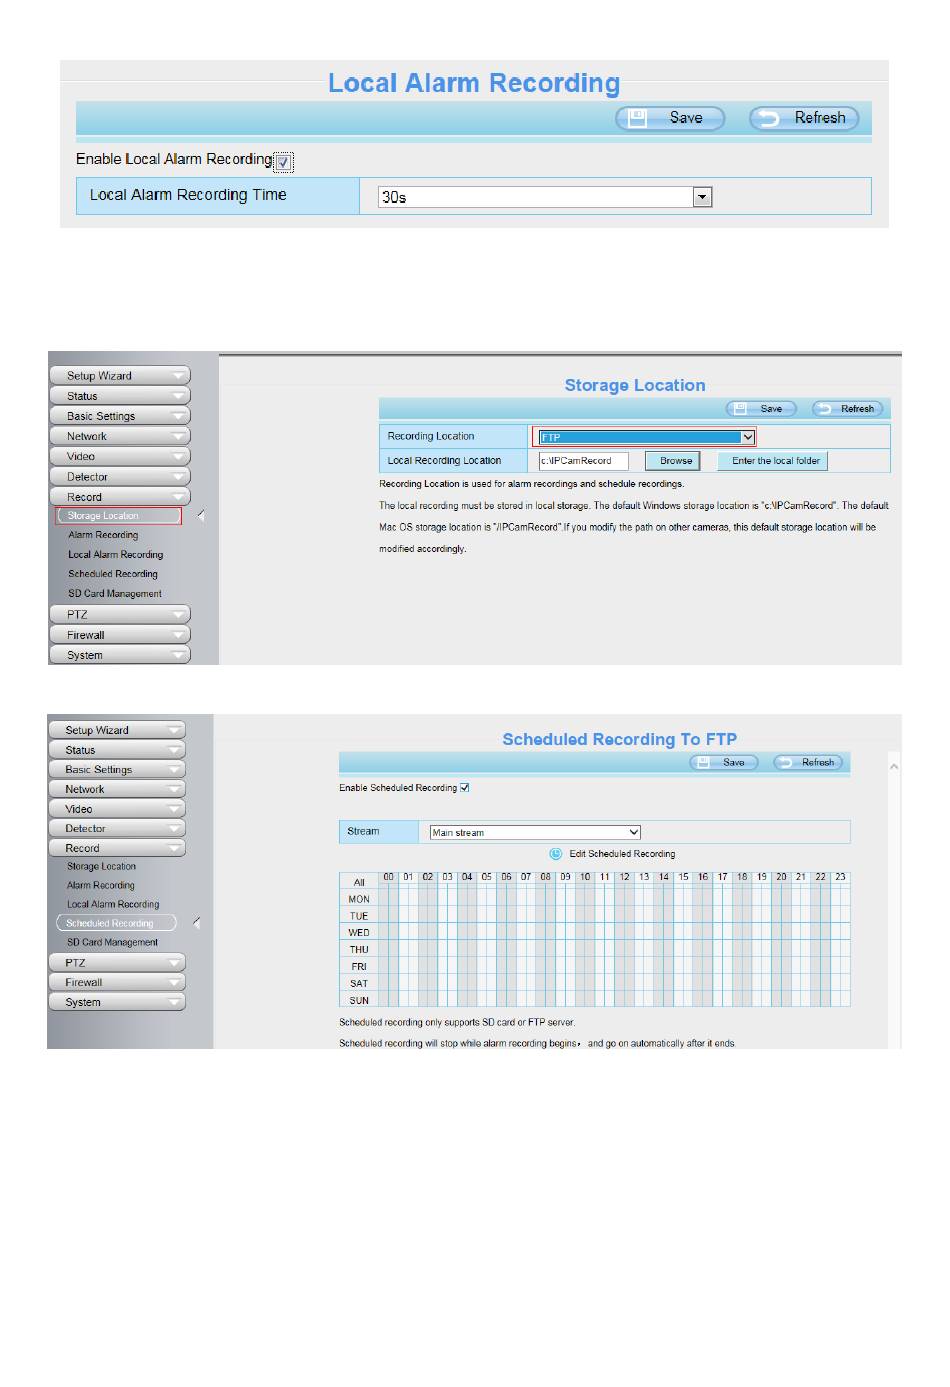Expand System menu in Storage Location sidebar
The image size is (950, 1387).
tap(119, 655)
